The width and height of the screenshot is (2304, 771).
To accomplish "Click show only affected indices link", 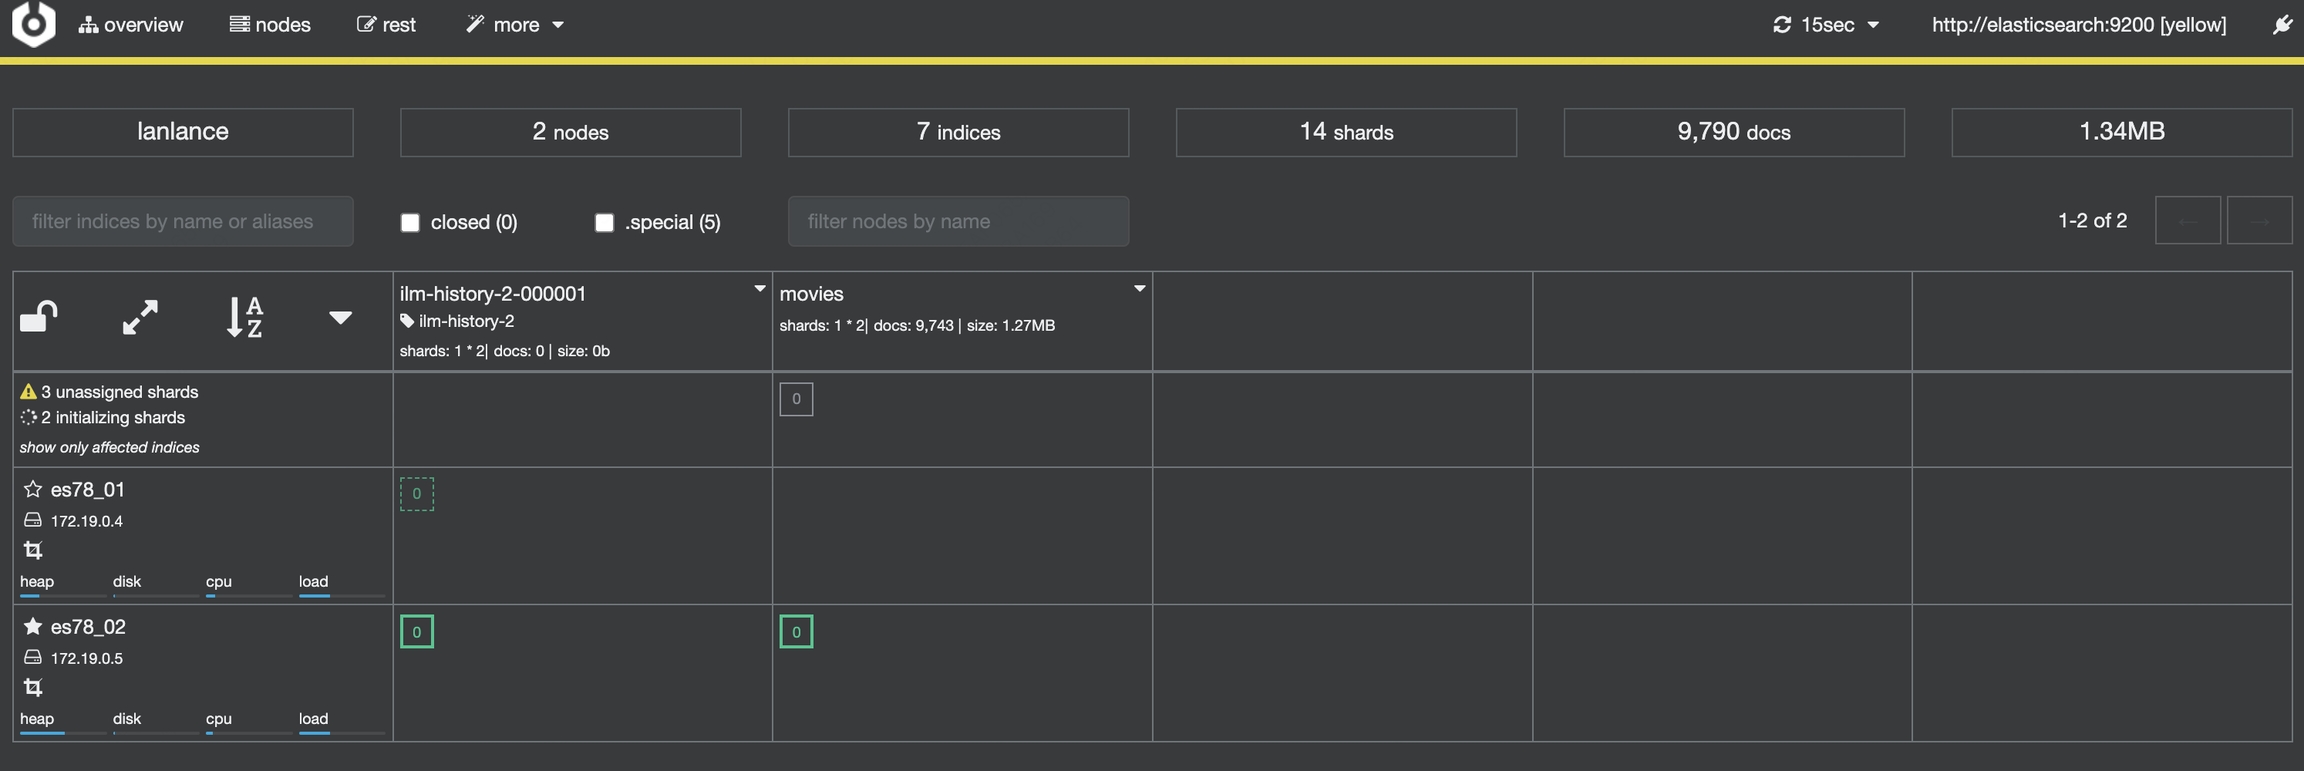I will pos(110,447).
